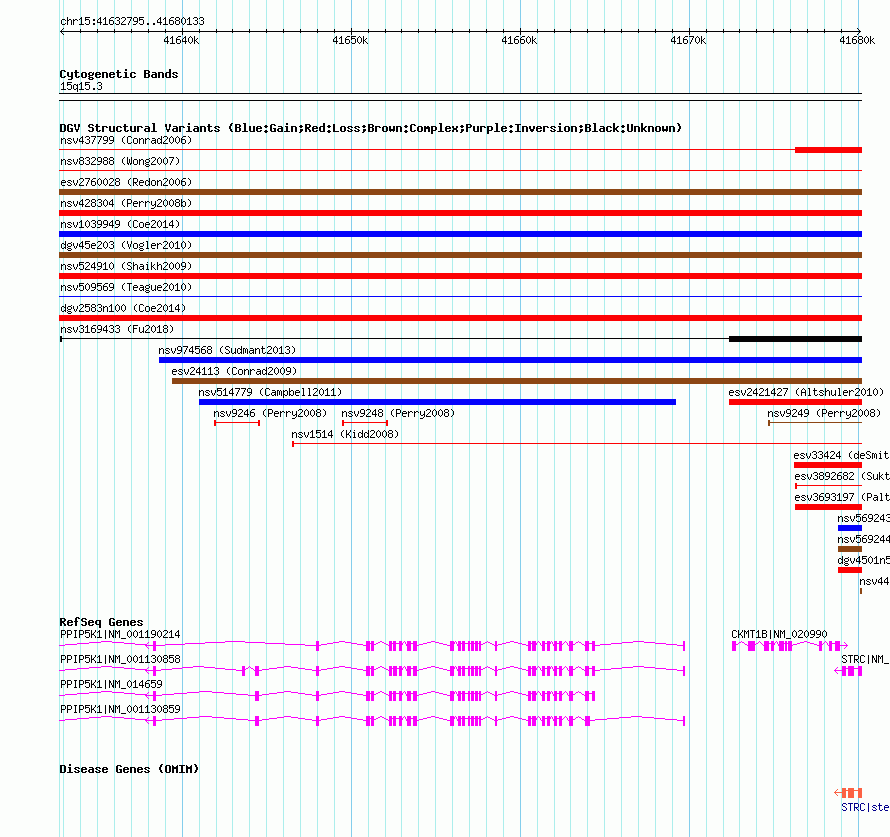
Task: Open the PPIP5K1|NM_014659 transcript label
Action: (x=111, y=684)
